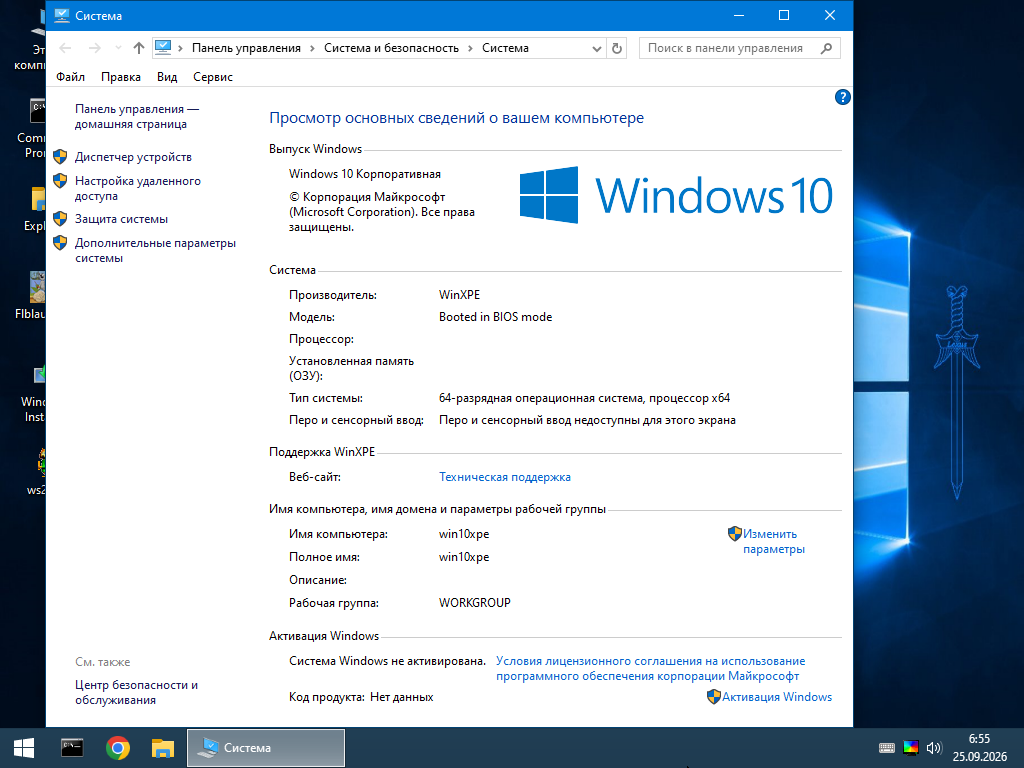1024x768 pixels.
Task: Click the Forward navigation arrow
Action: (95, 48)
